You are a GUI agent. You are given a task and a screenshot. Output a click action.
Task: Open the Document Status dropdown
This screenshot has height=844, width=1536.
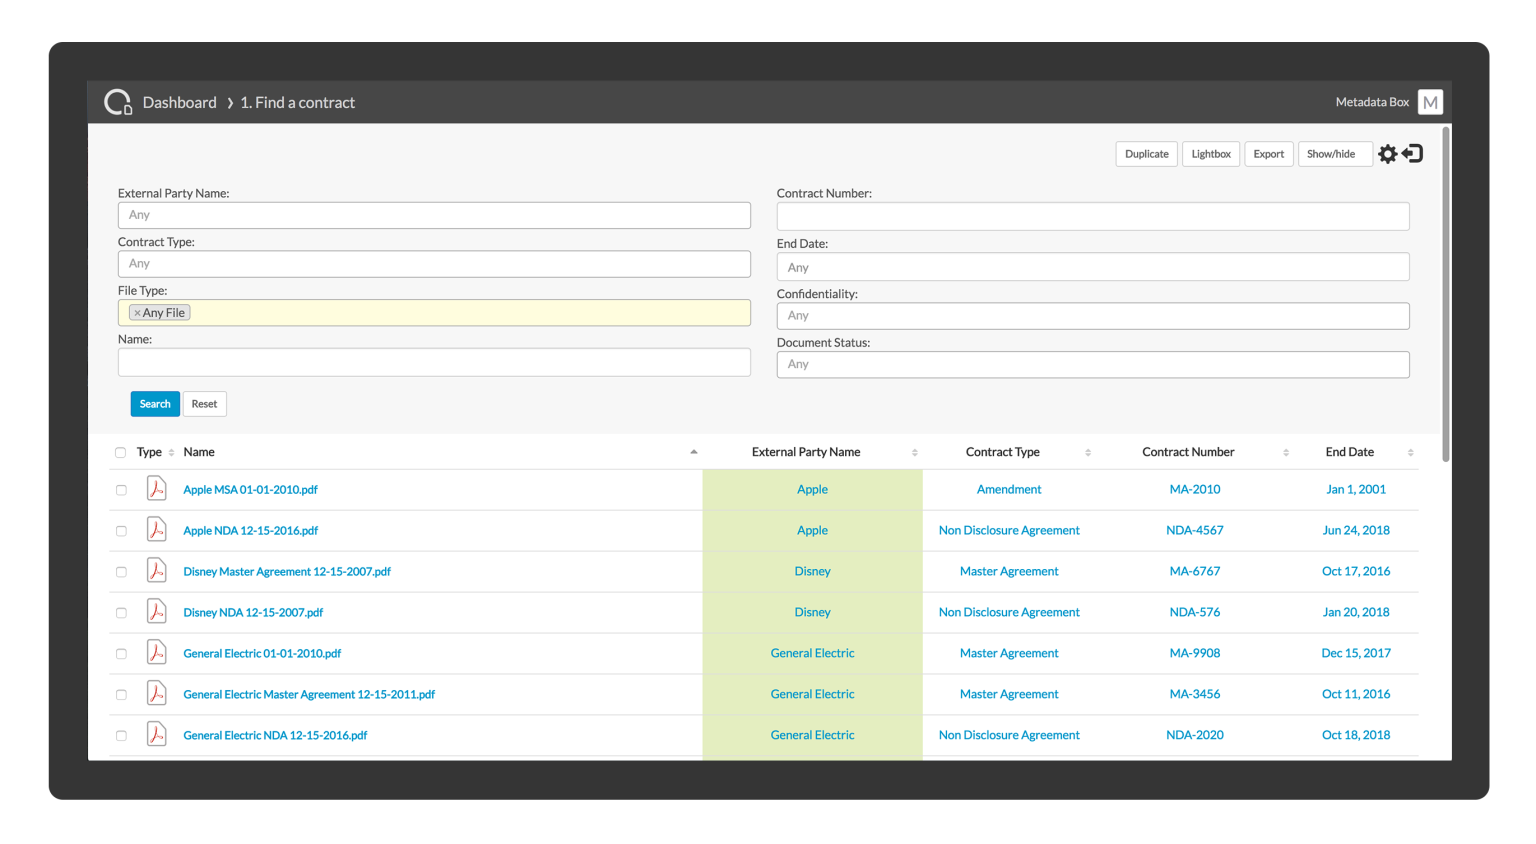[1092, 364]
